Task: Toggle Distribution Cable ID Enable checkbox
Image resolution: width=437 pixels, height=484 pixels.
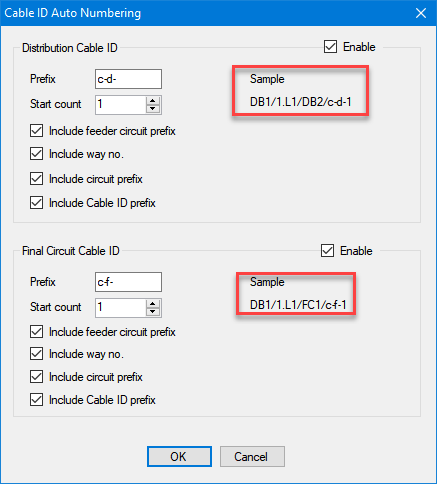Action: pos(330,47)
